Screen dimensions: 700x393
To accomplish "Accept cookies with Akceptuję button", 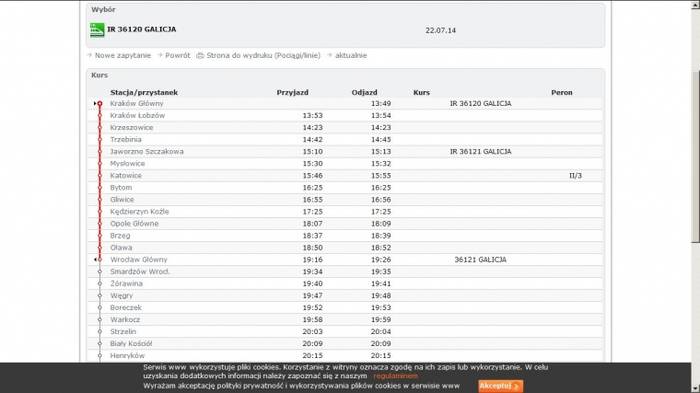I will [500, 386].
